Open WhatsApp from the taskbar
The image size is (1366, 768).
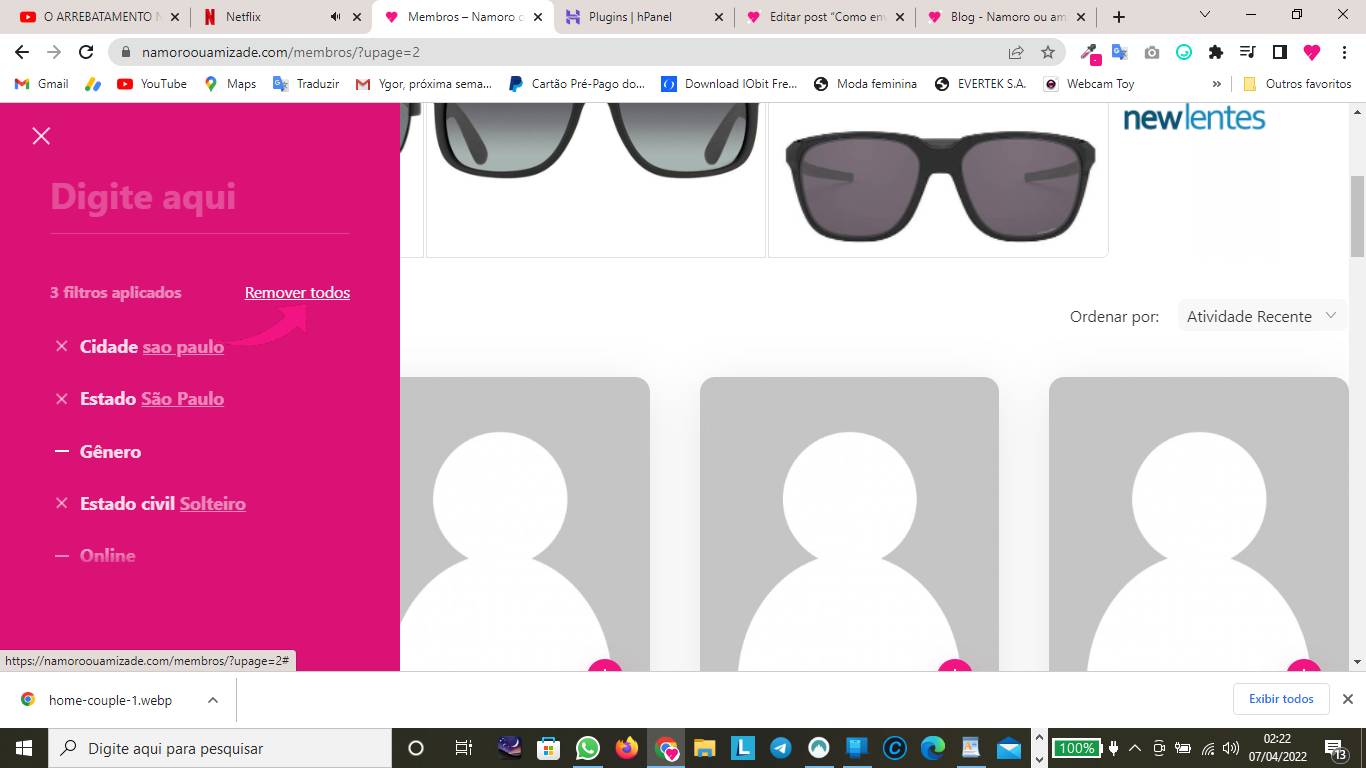588,748
